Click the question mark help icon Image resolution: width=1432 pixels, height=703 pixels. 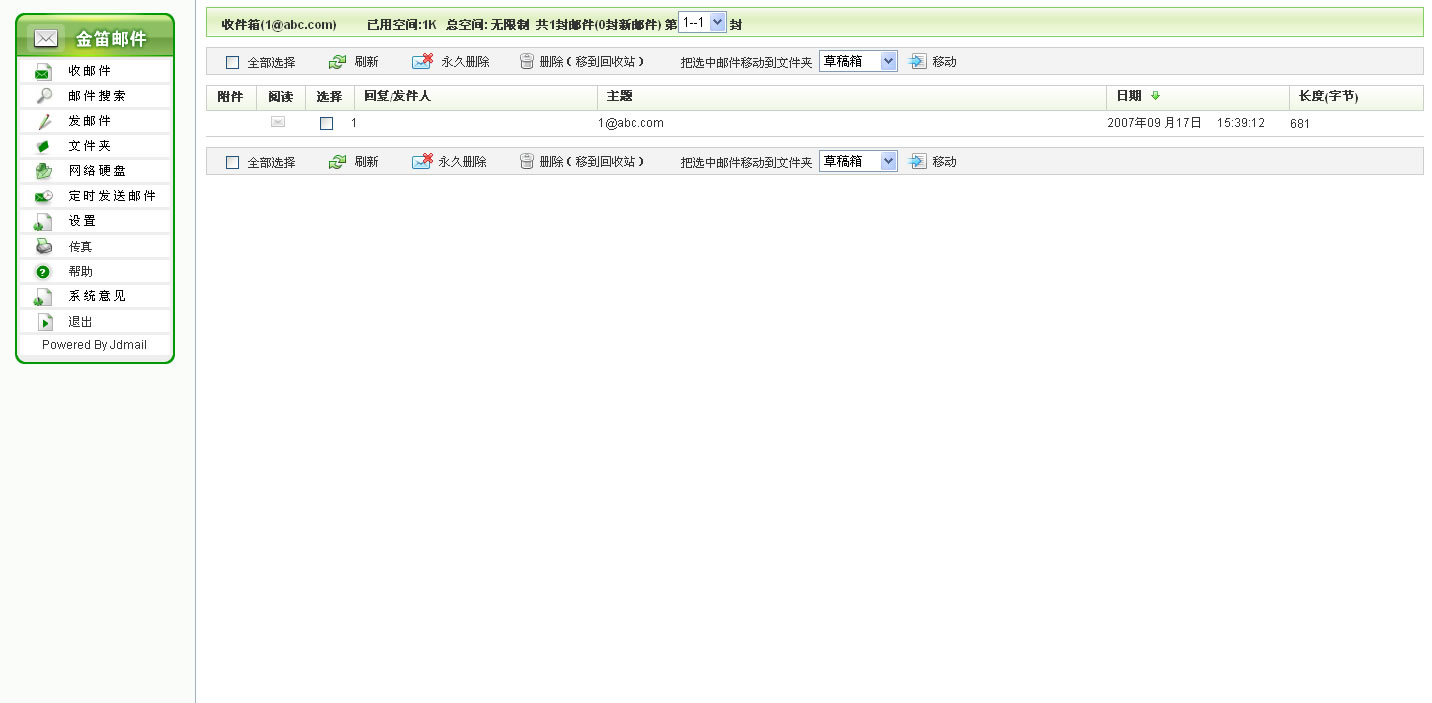tap(43, 272)
